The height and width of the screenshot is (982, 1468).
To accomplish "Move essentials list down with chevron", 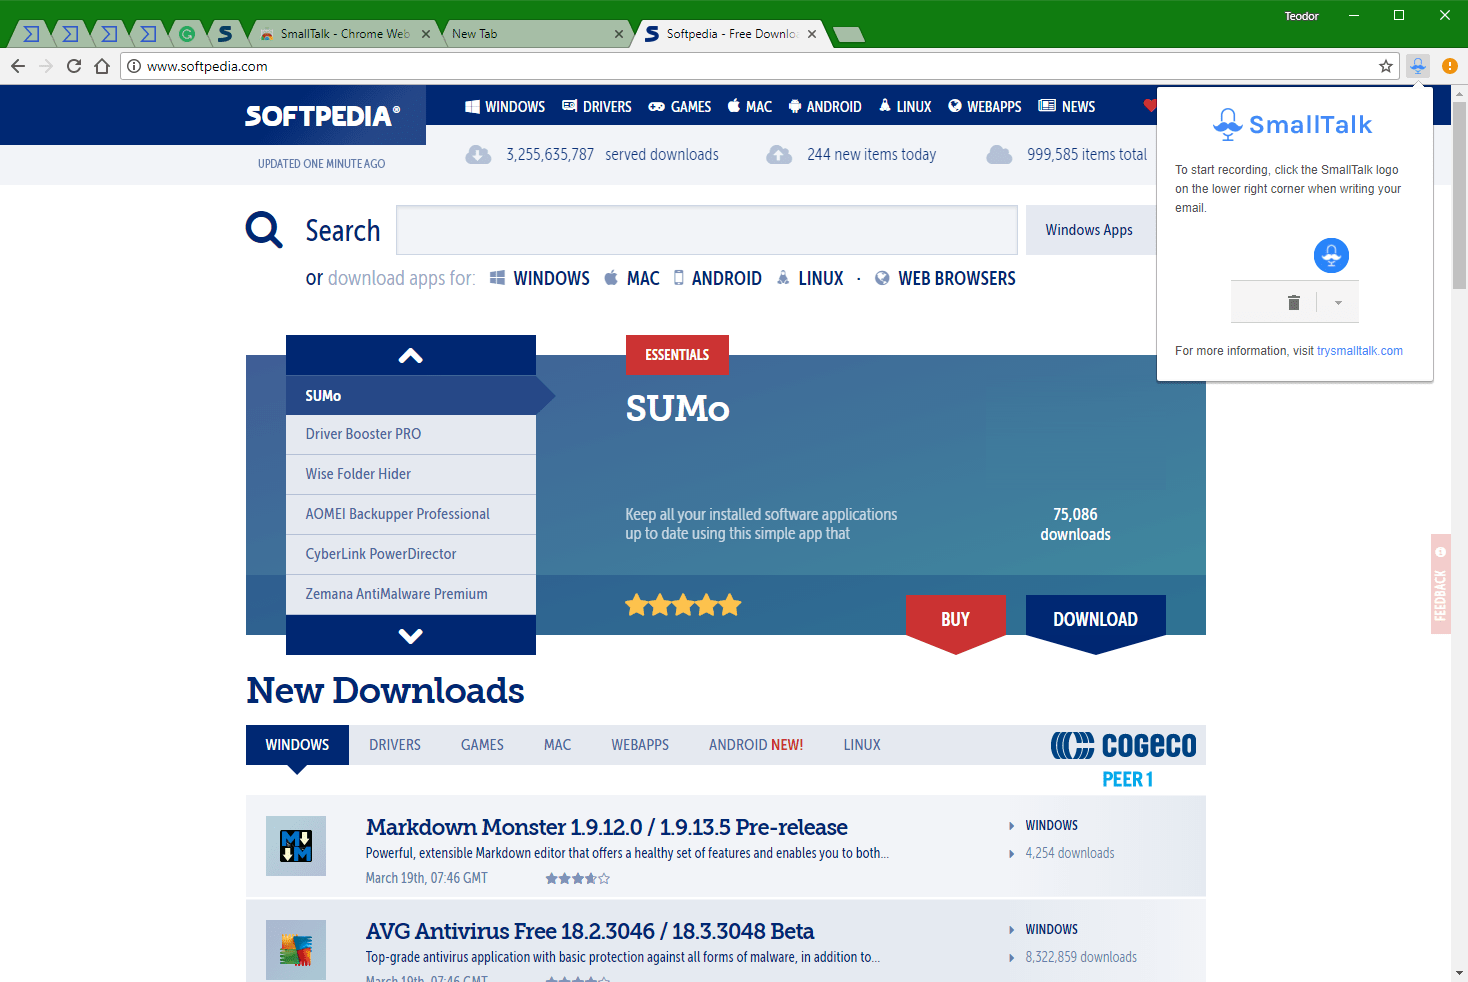I will 411,635.
